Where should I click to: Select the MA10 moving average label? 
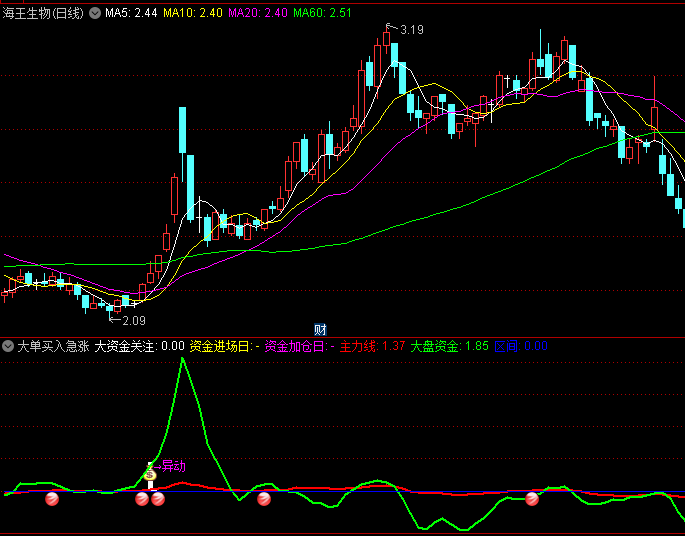pos(193,13)
